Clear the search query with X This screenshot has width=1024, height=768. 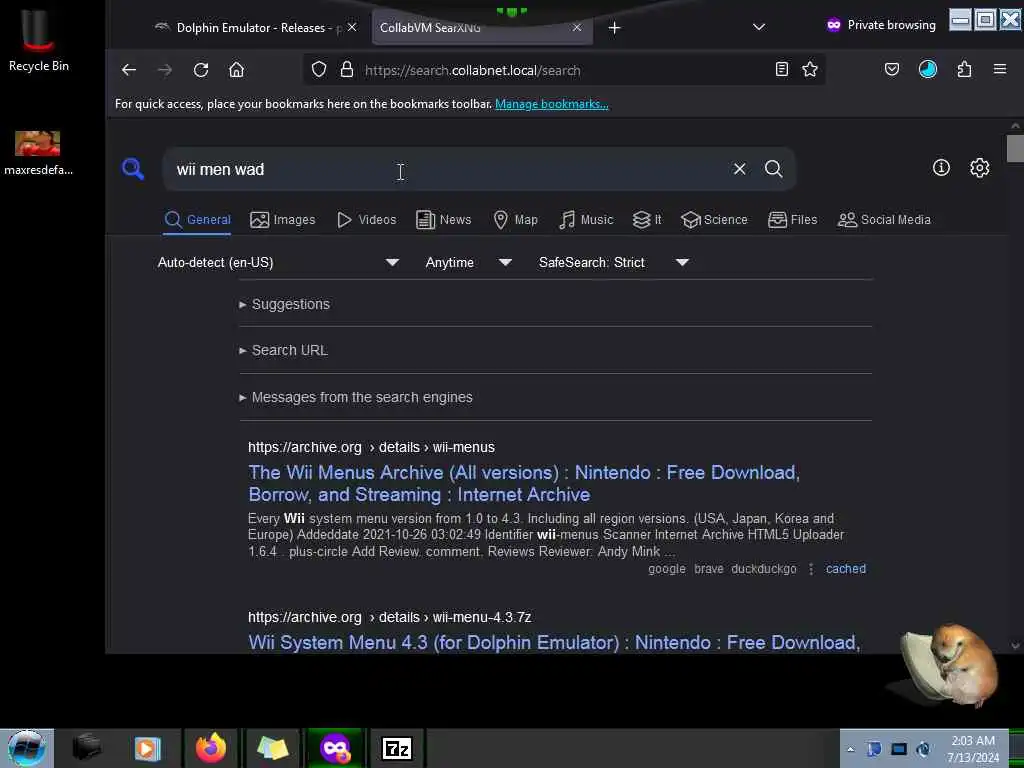pos(739,169)
